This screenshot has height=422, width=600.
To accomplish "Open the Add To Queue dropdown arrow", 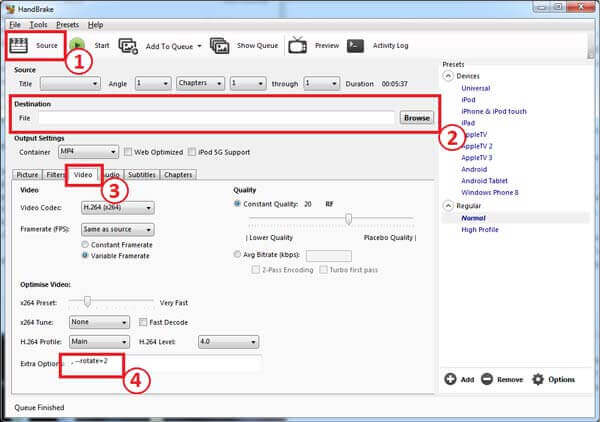I will 199,46.
